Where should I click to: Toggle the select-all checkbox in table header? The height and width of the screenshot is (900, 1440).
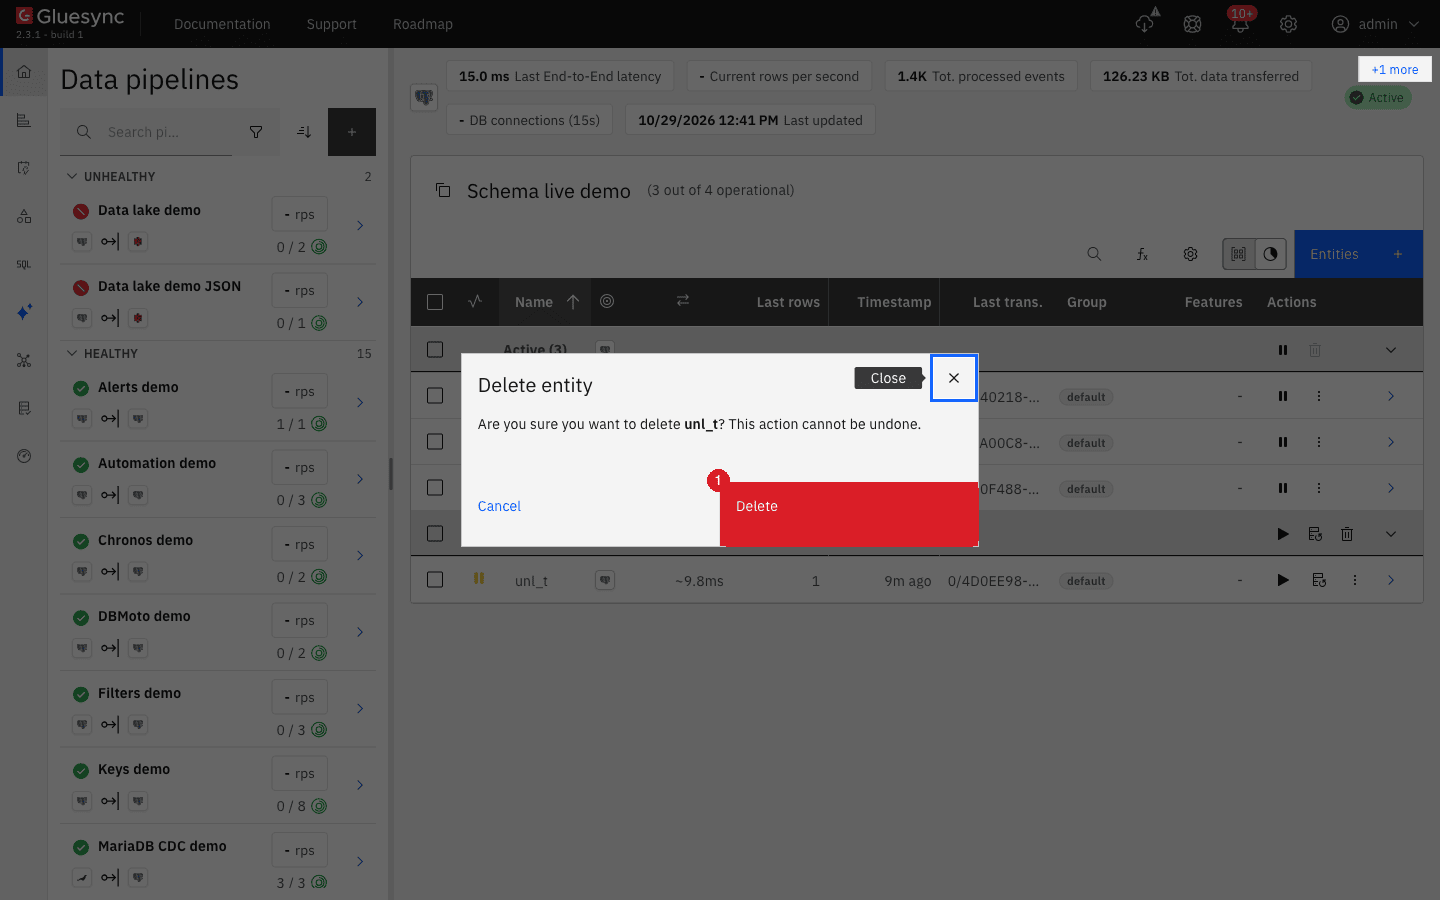pos(435,302)
